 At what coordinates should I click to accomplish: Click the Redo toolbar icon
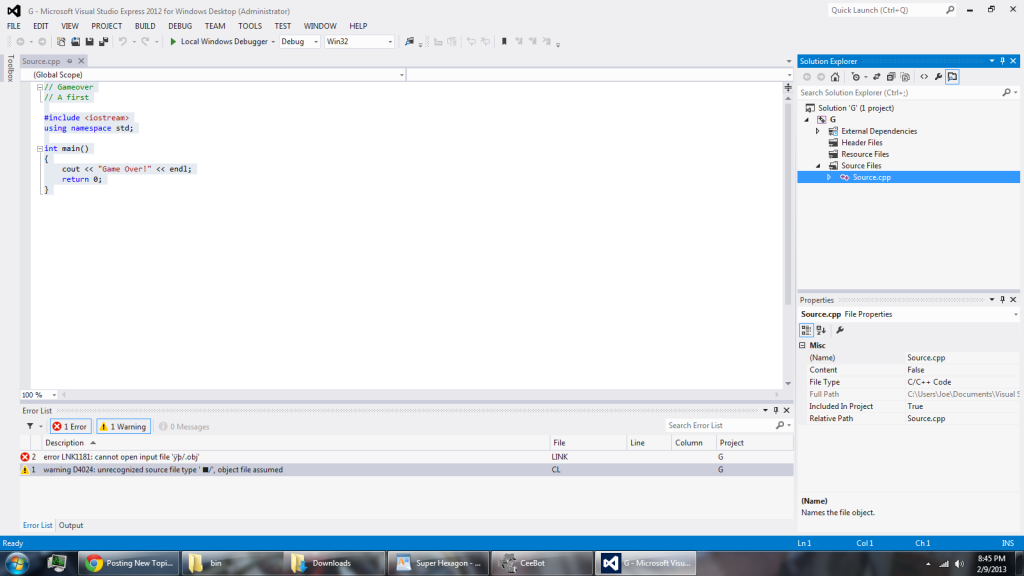145,41
